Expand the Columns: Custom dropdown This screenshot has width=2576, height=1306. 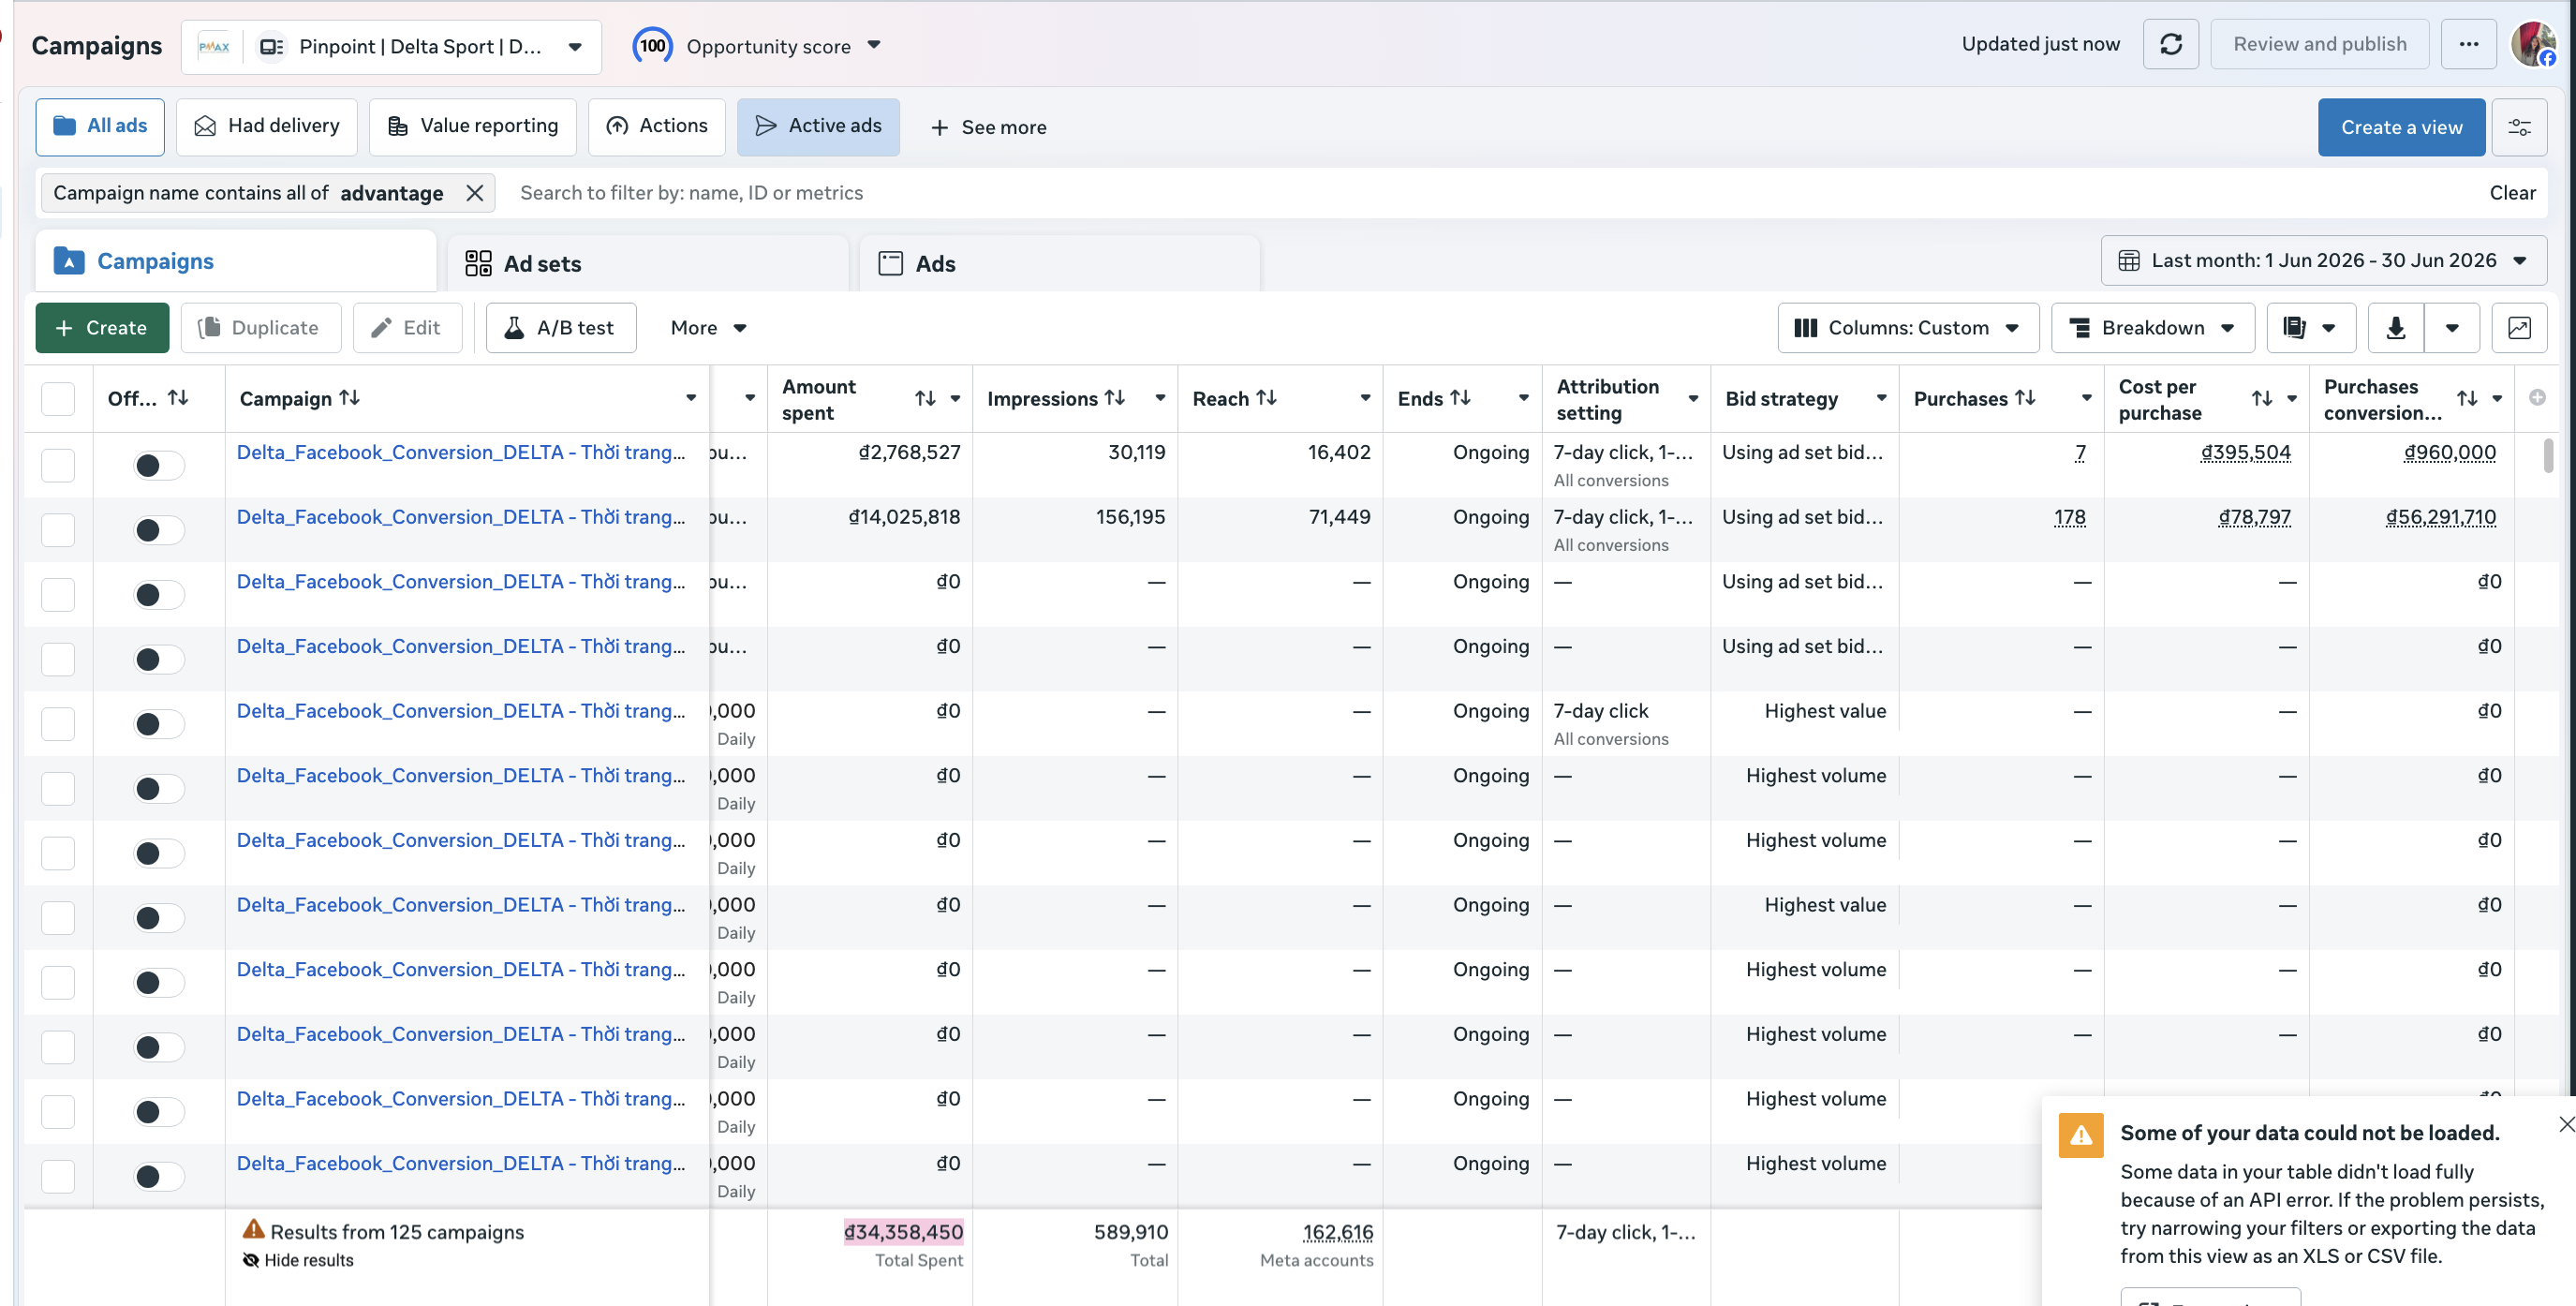(1907, 328)
